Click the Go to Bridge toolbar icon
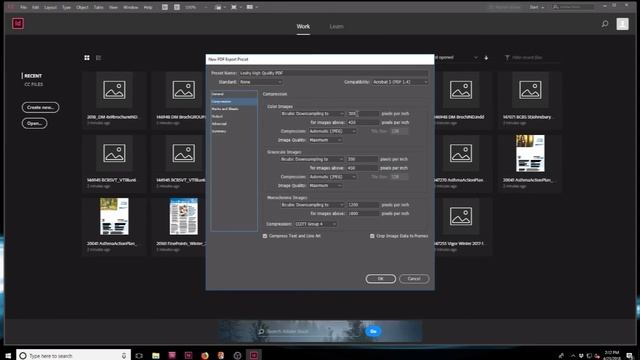640x360 pixels. [x=165, y=7]
